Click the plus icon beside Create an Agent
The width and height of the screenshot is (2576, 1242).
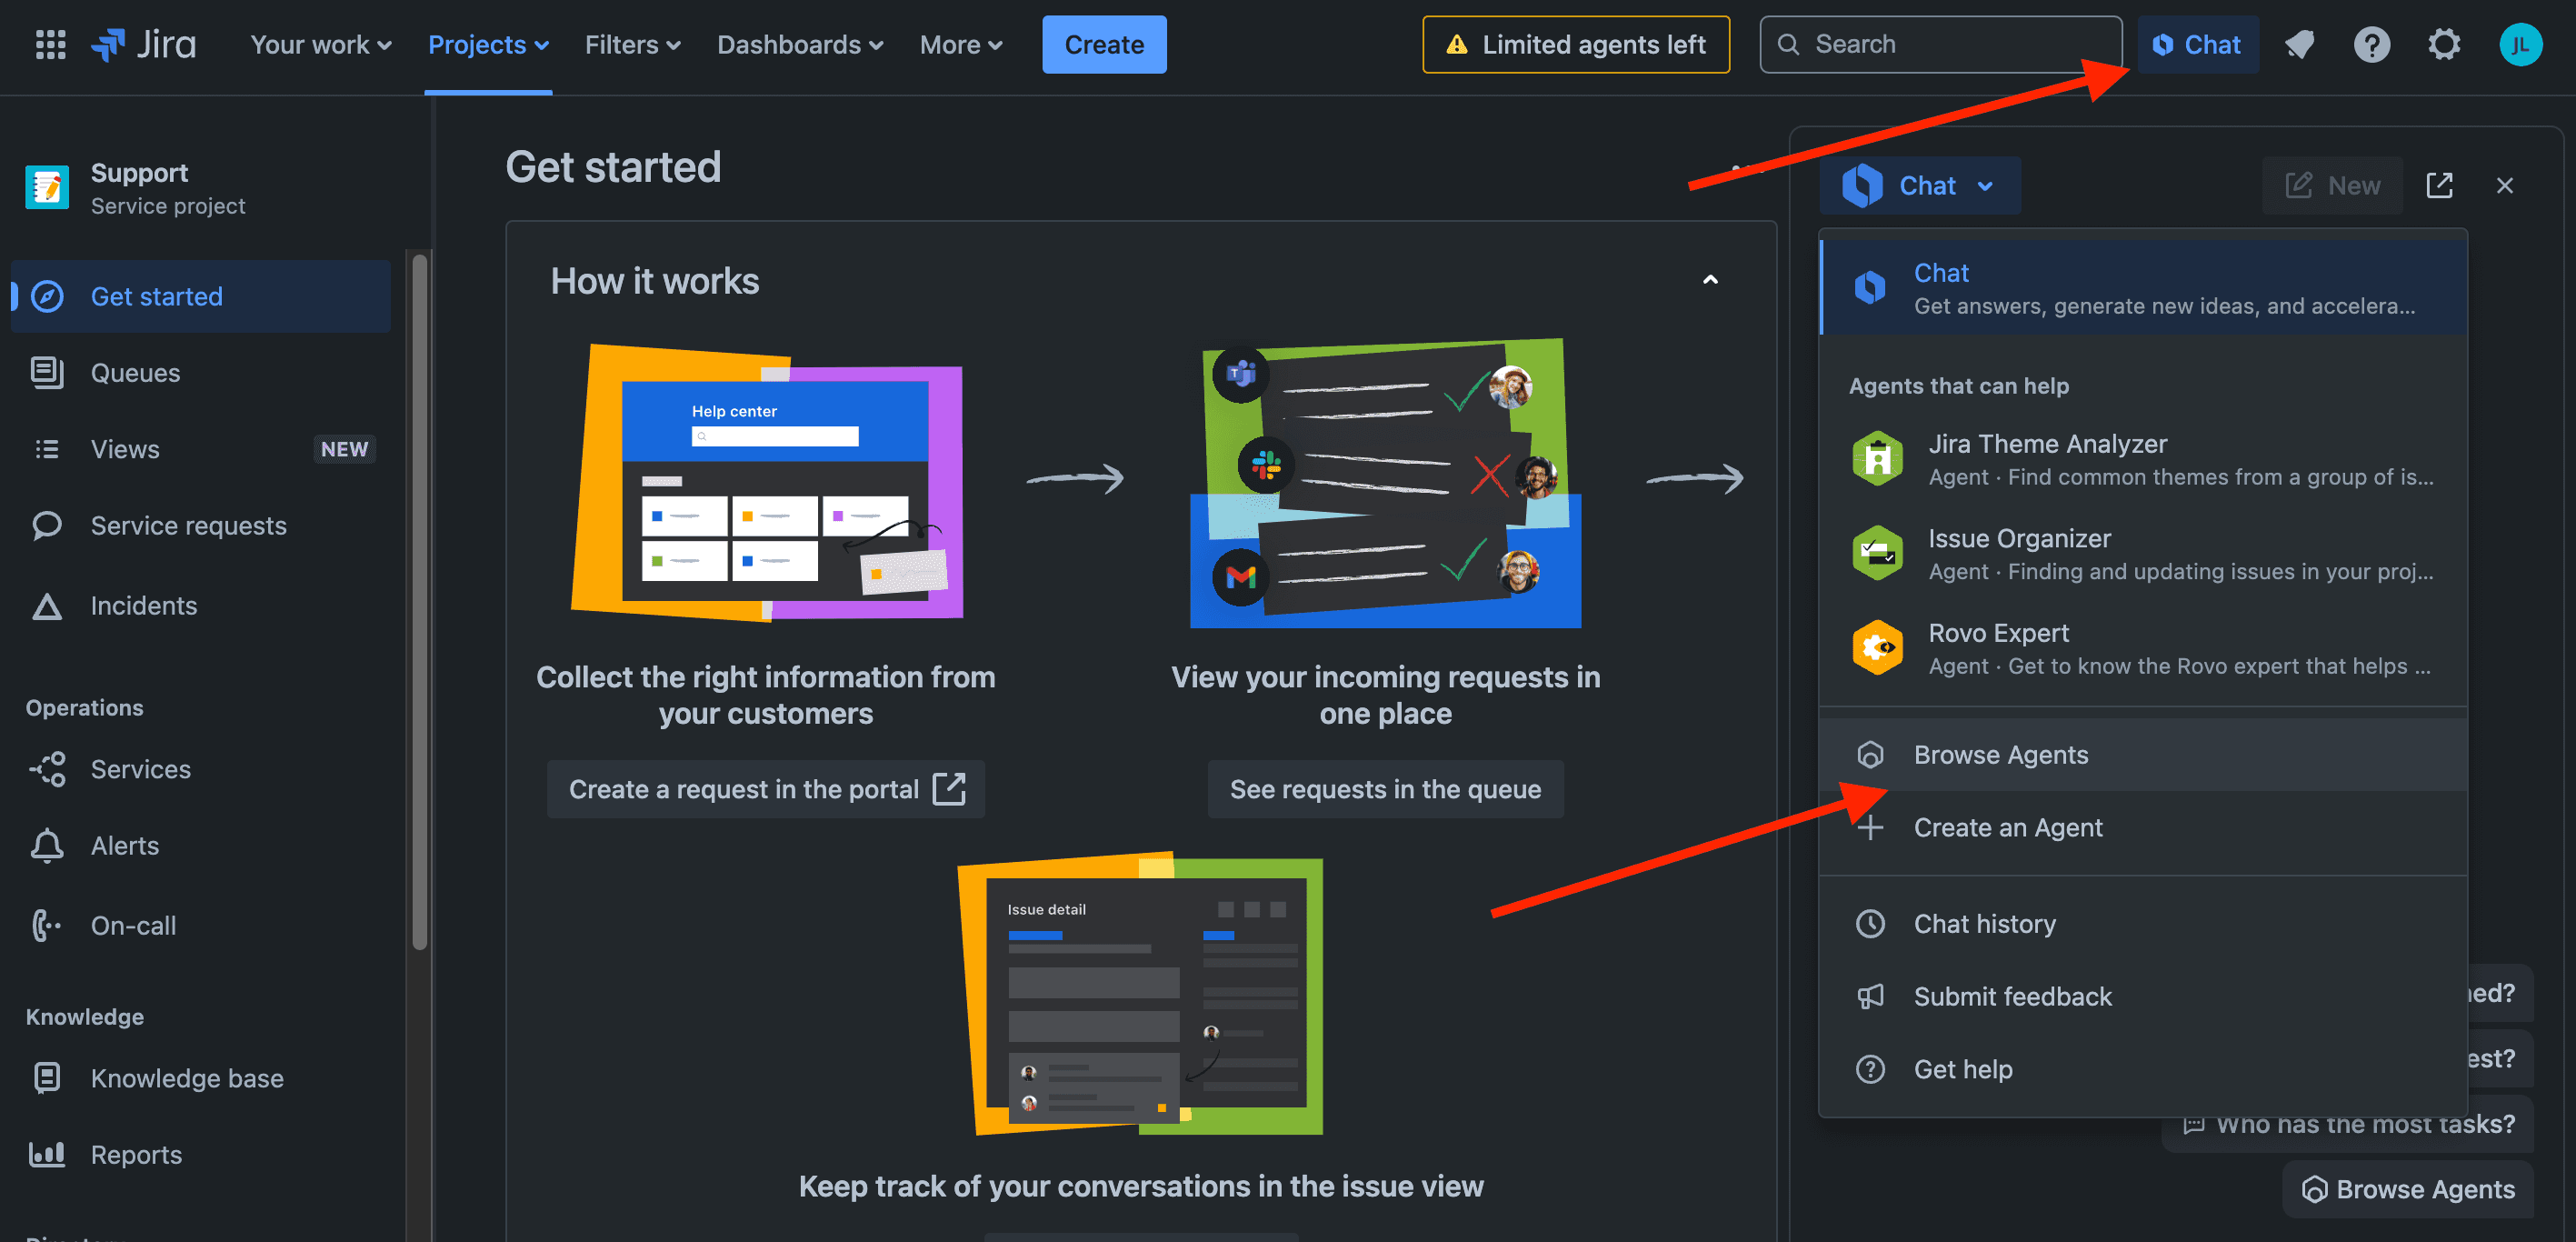coord(1870,828)
